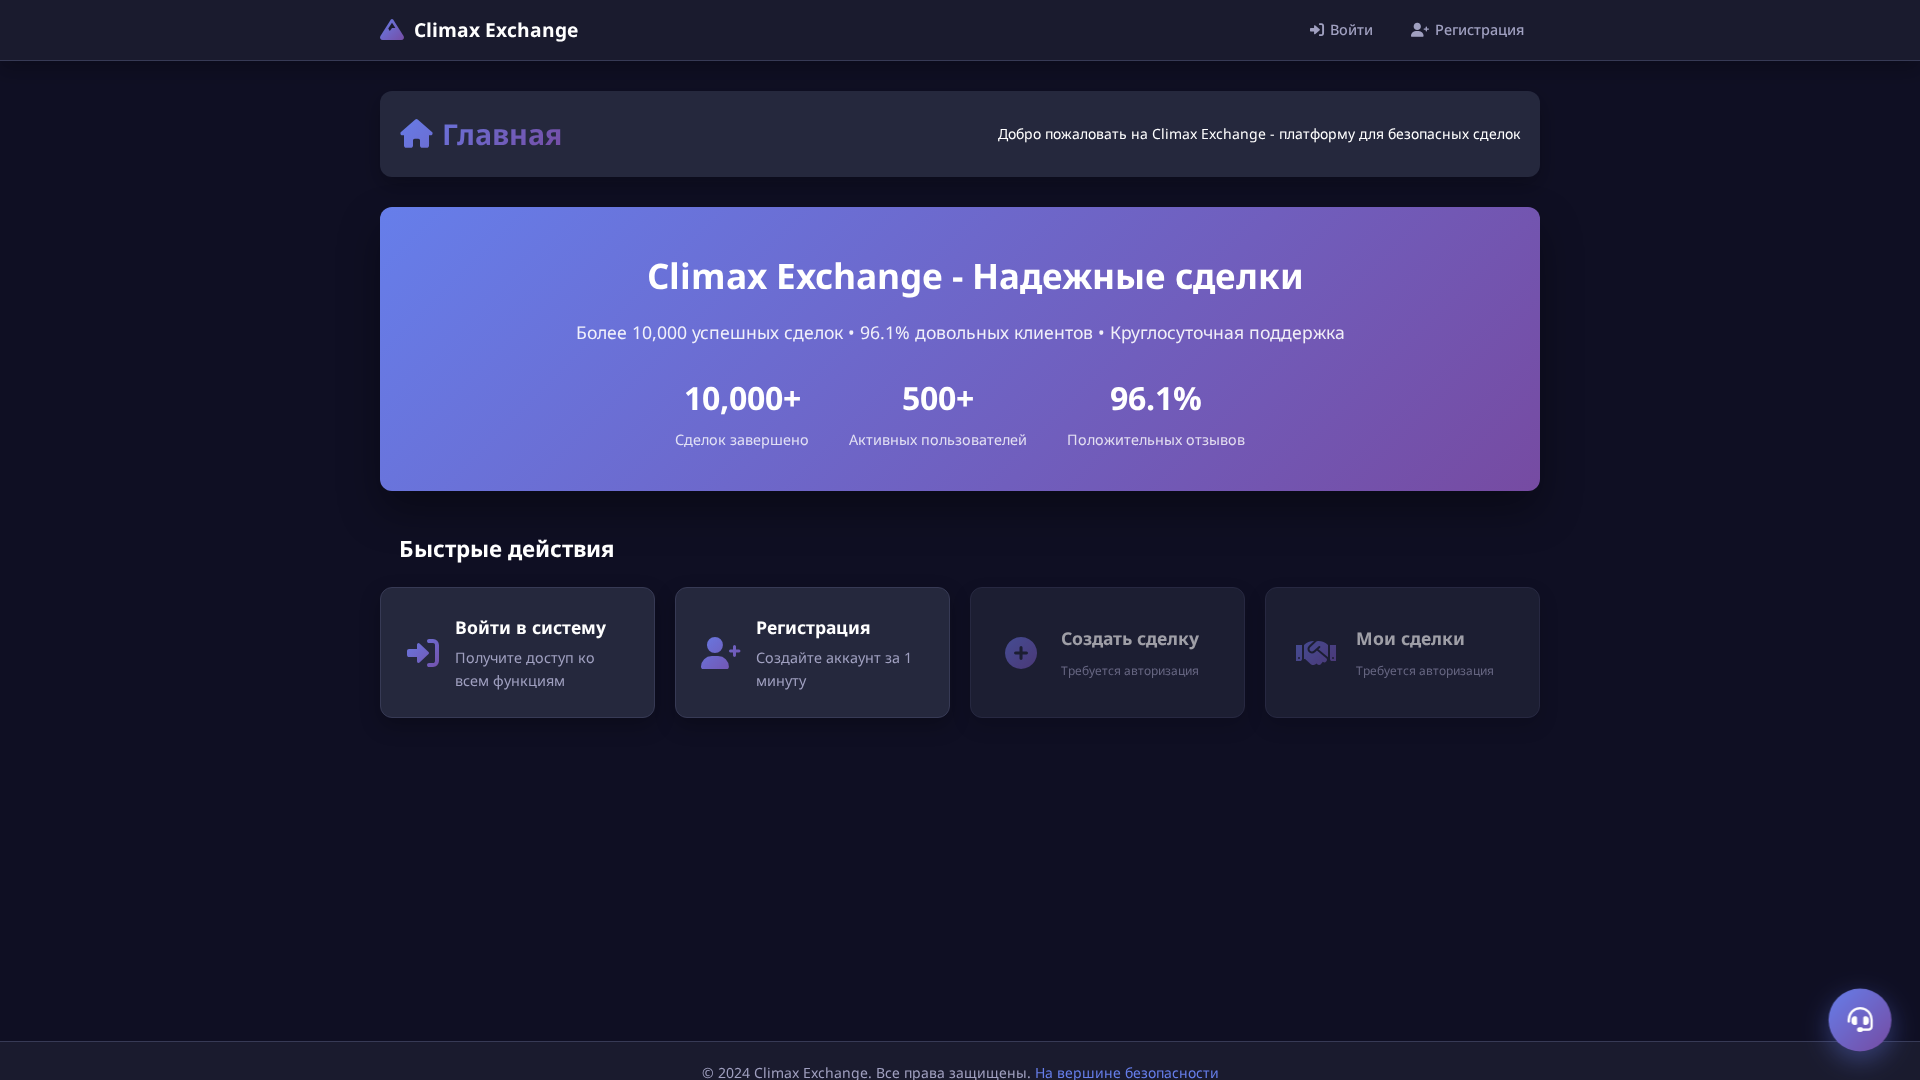This screenshot has height=1080, width=1920.
Task: Click the login arrow icon on Войти в систему card
Action: point(421,652)
